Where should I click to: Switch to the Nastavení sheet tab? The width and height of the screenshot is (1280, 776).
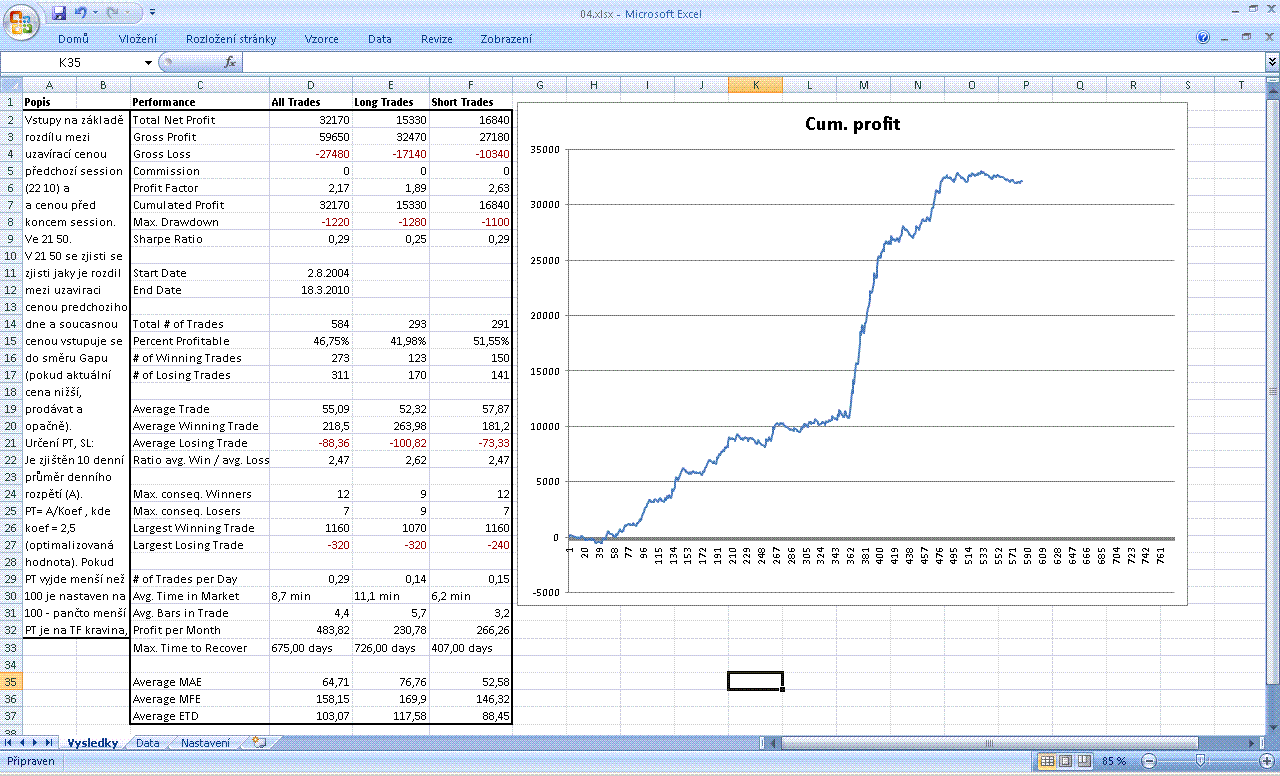(x=205, y=743)
